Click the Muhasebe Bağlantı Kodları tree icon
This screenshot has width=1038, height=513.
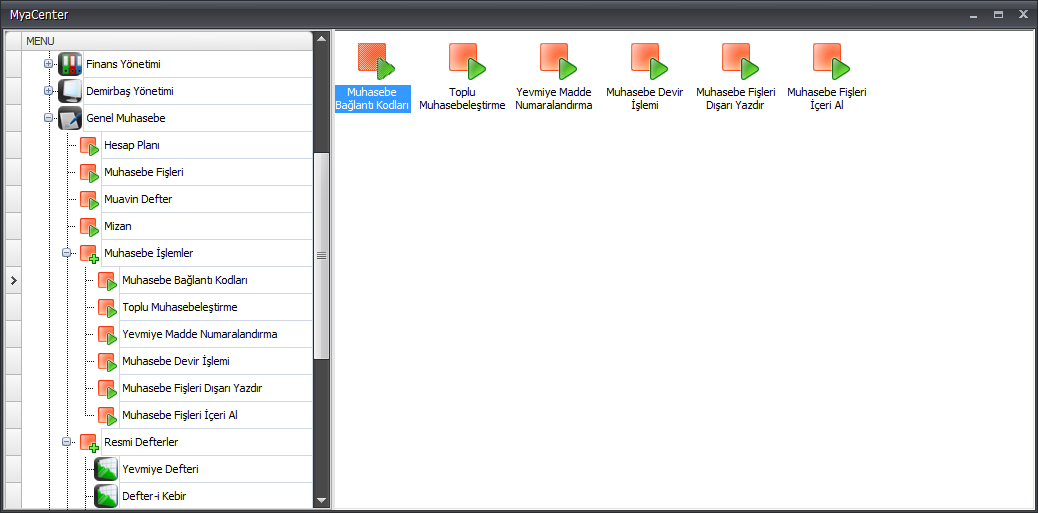107,281
